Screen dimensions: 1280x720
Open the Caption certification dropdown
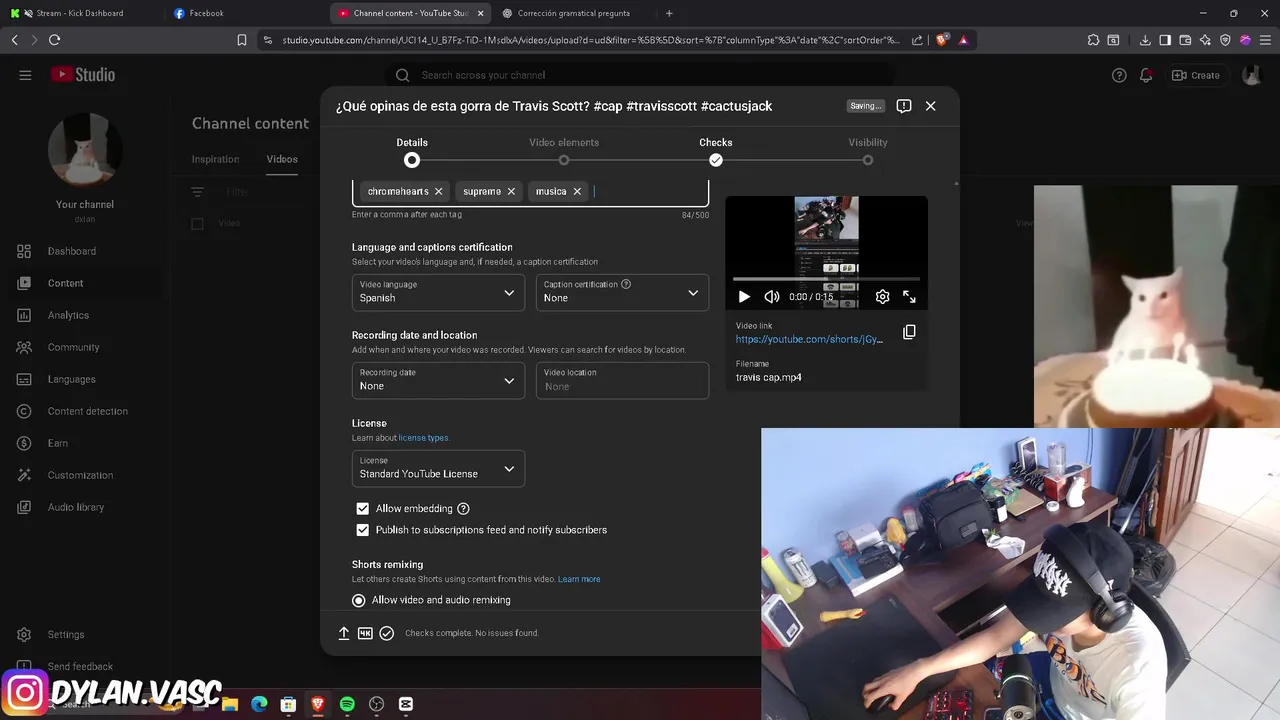[x=622, y=293]
